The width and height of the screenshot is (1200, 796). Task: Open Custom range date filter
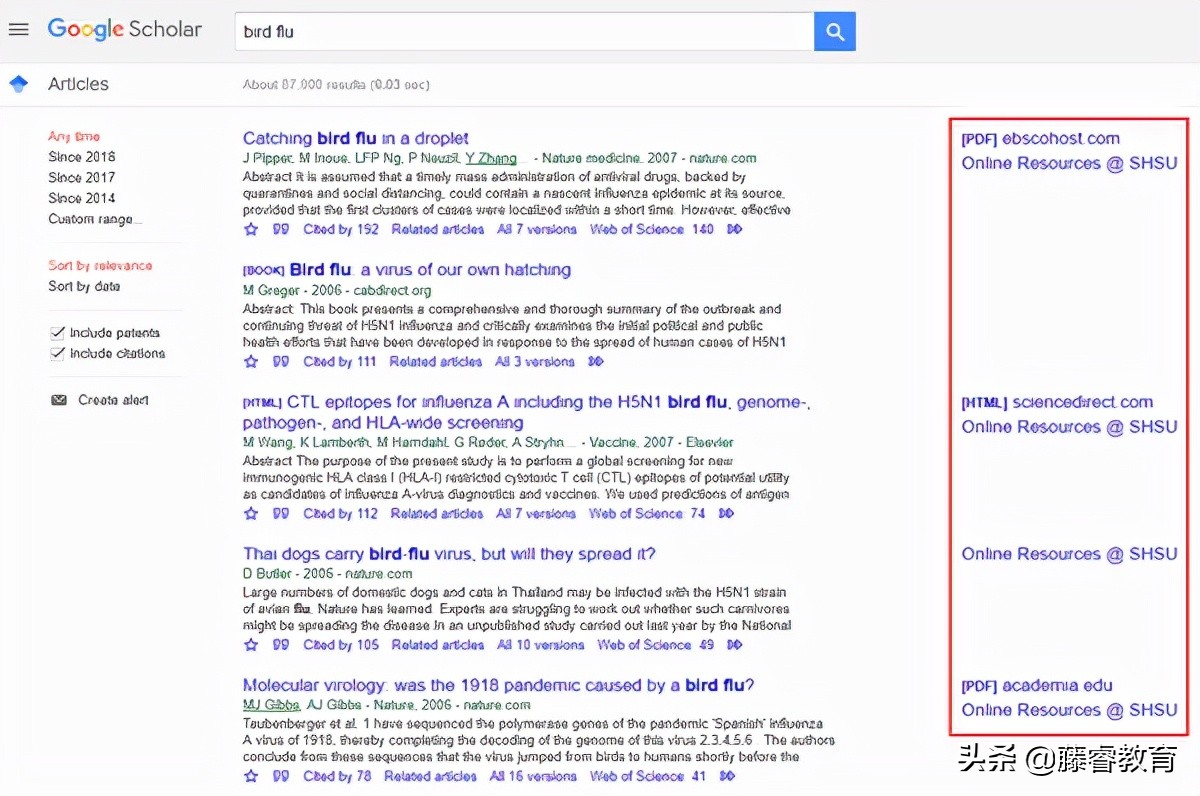(x=95, y=219)
